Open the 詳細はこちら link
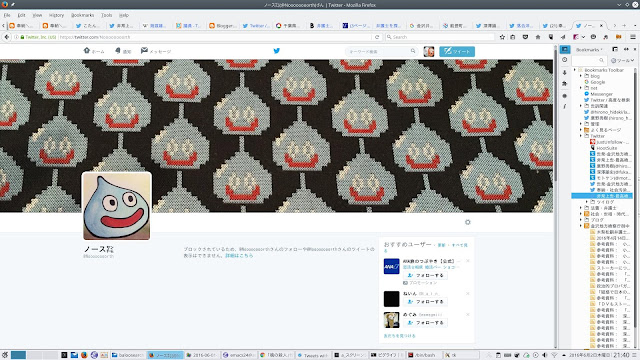640x360 pixels. 239,256
